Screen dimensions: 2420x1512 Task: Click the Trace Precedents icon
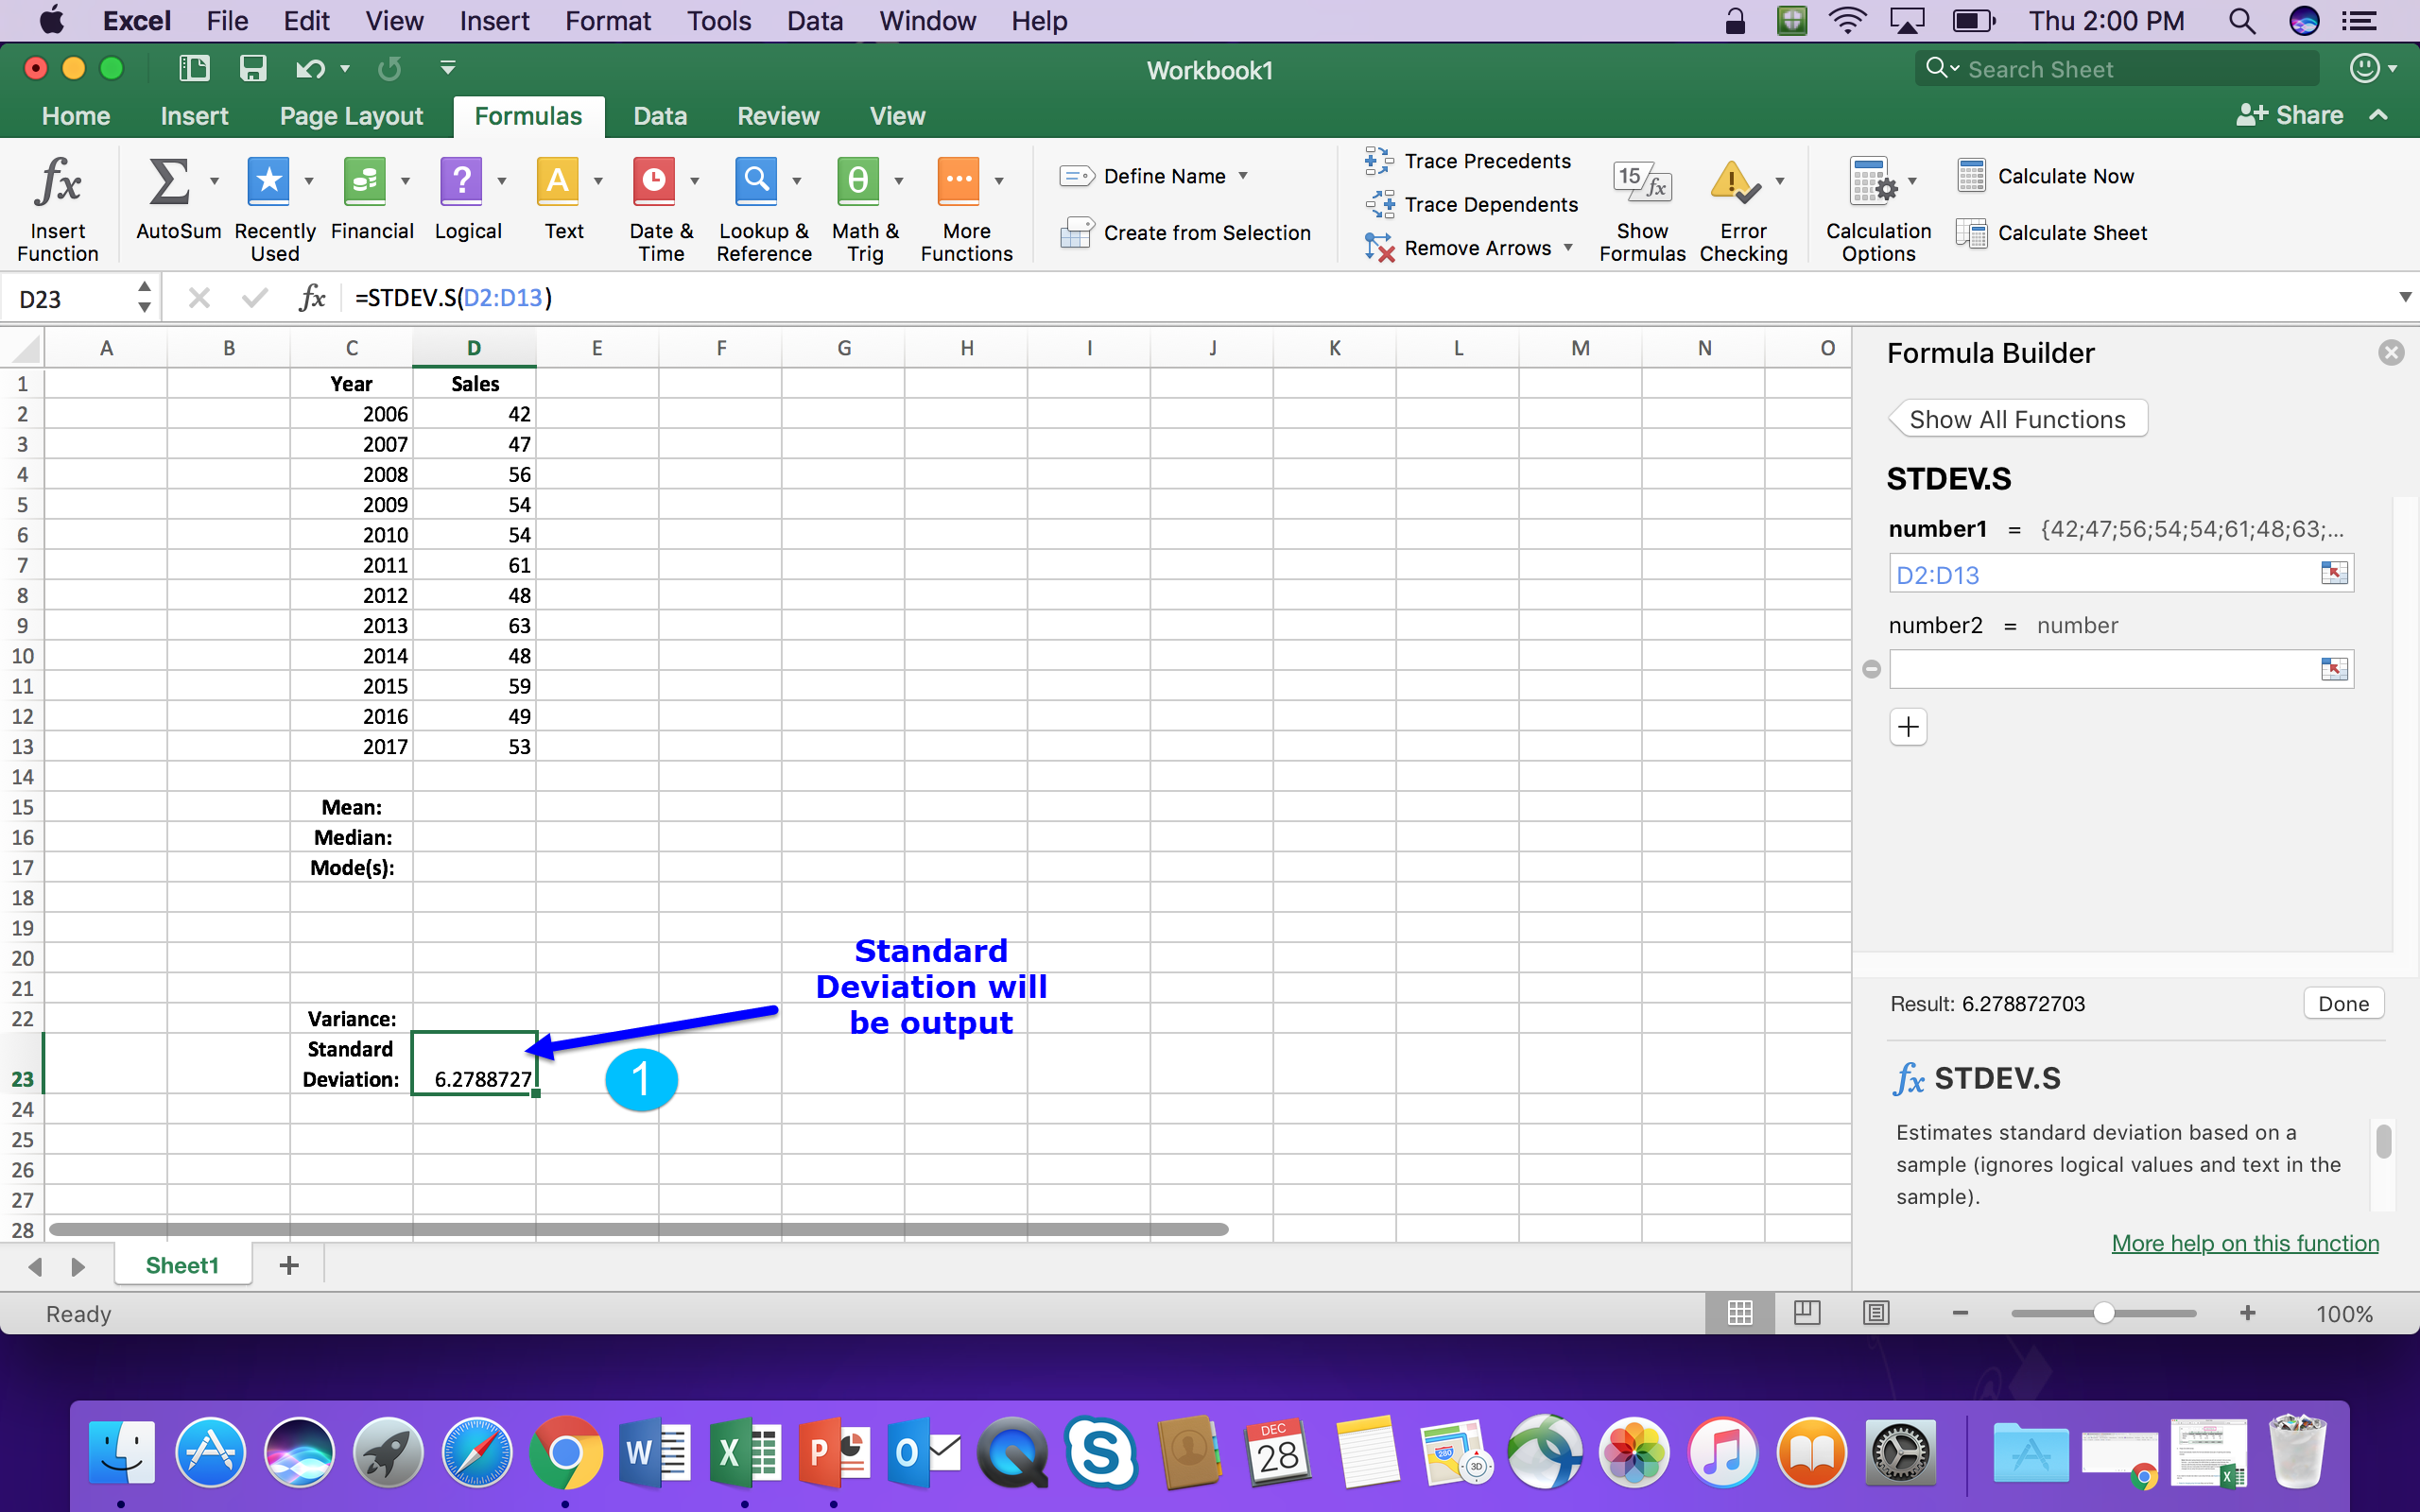click(1380, 161)
